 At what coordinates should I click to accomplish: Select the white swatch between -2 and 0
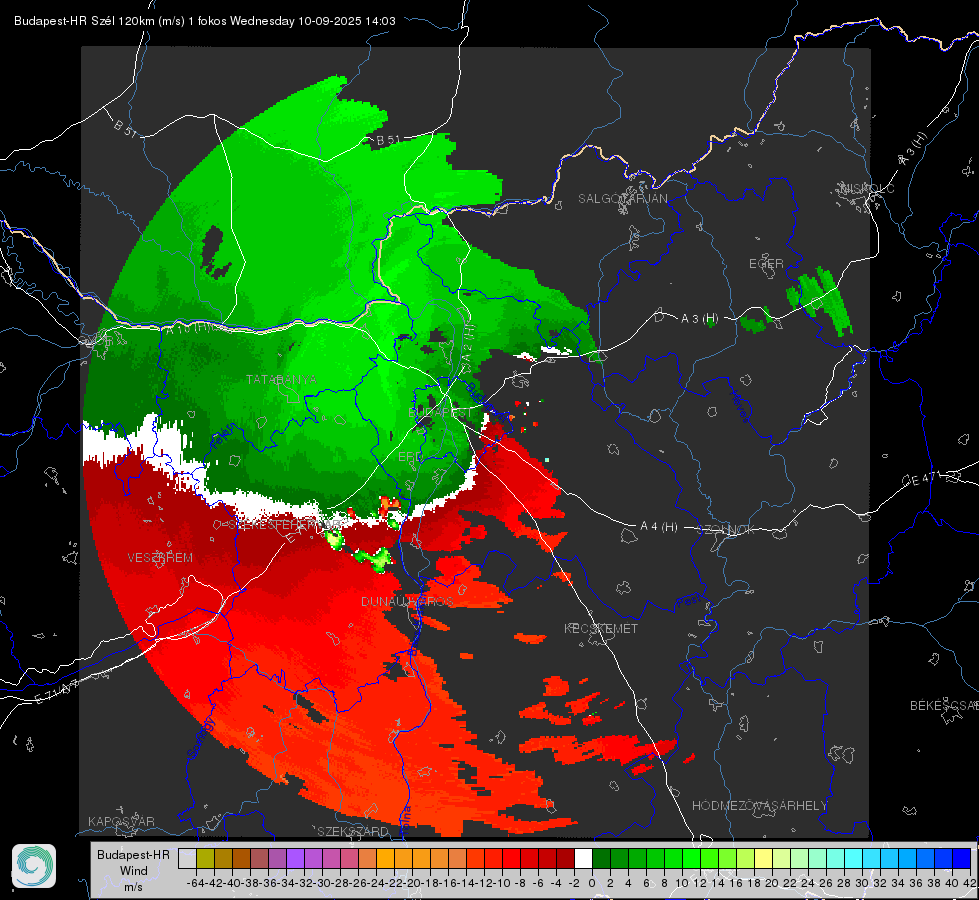[x=583, y=859]
